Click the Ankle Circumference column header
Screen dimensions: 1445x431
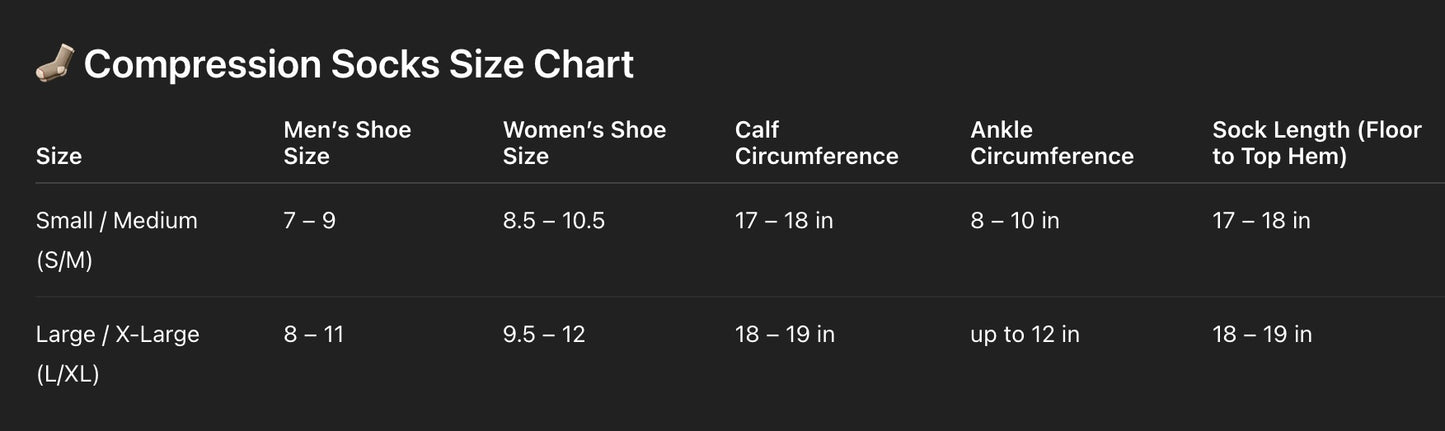click(x=1051, y=143)
